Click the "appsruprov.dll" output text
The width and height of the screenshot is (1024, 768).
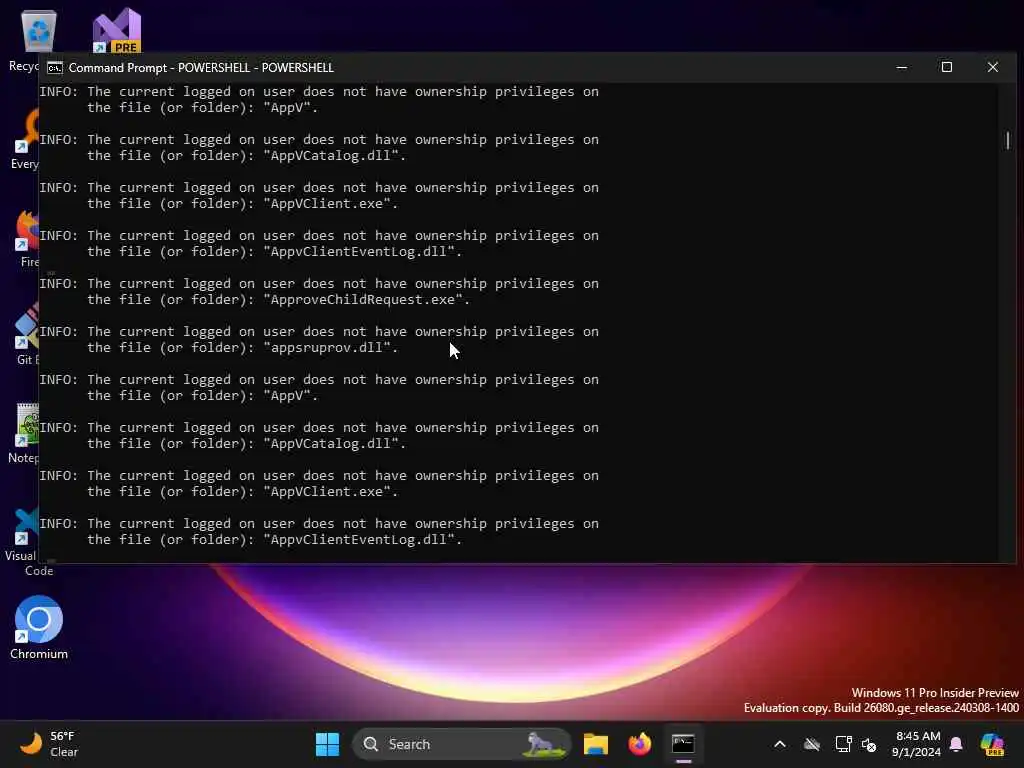click(330, 347)
